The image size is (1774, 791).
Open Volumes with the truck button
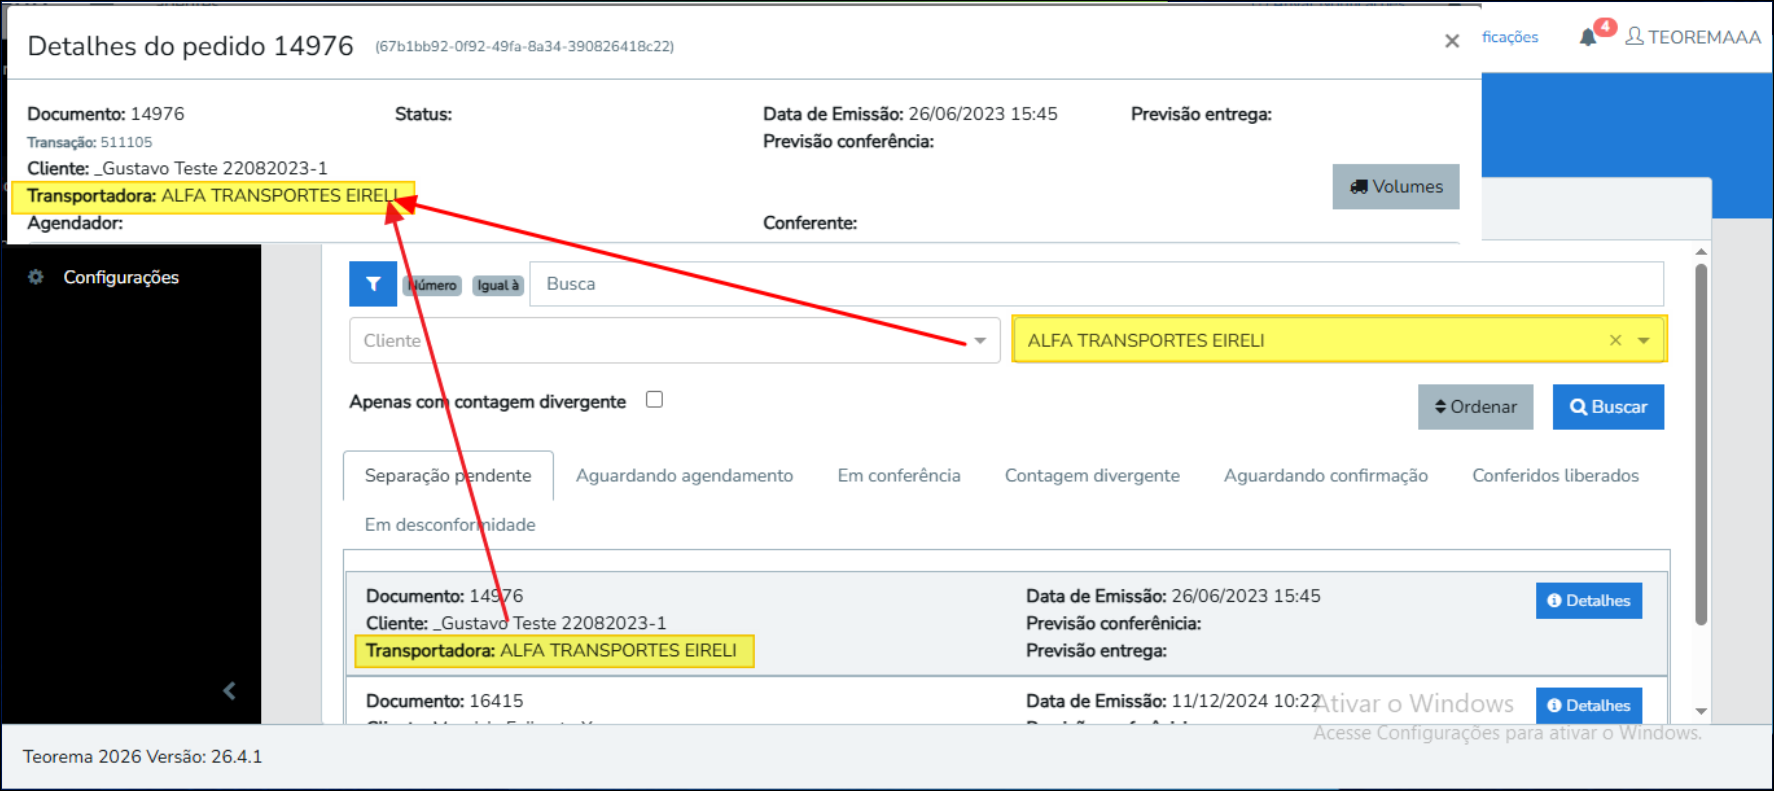tap(1395, 187)
